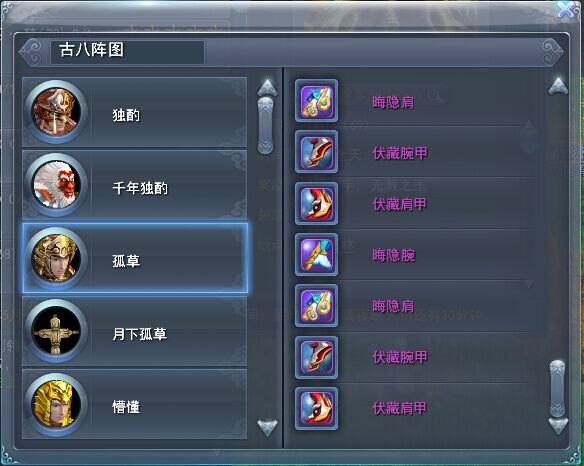Viewport: 584px width, 466px height.
Task: Close the 古八阵图 window
Action: pyautogui.click(x=566, y=10)
